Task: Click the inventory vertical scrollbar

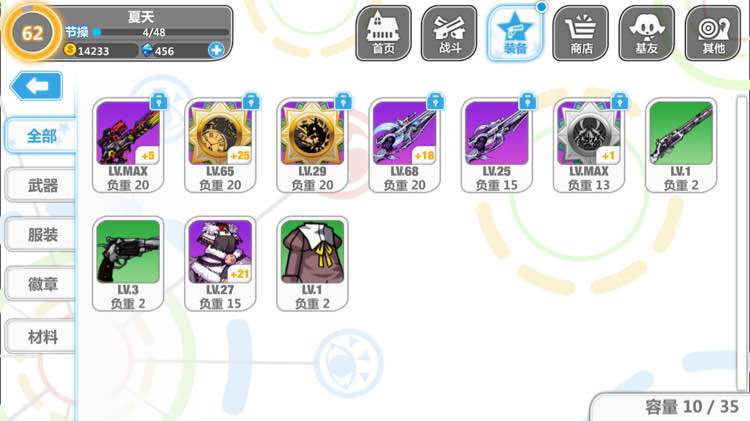Action: 742,243
